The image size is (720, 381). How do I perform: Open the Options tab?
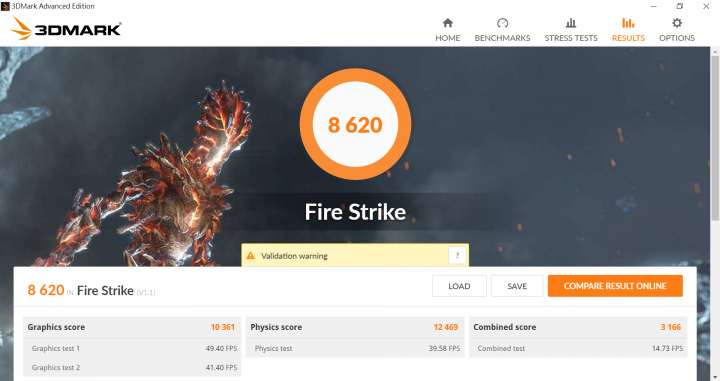[676, 30]
